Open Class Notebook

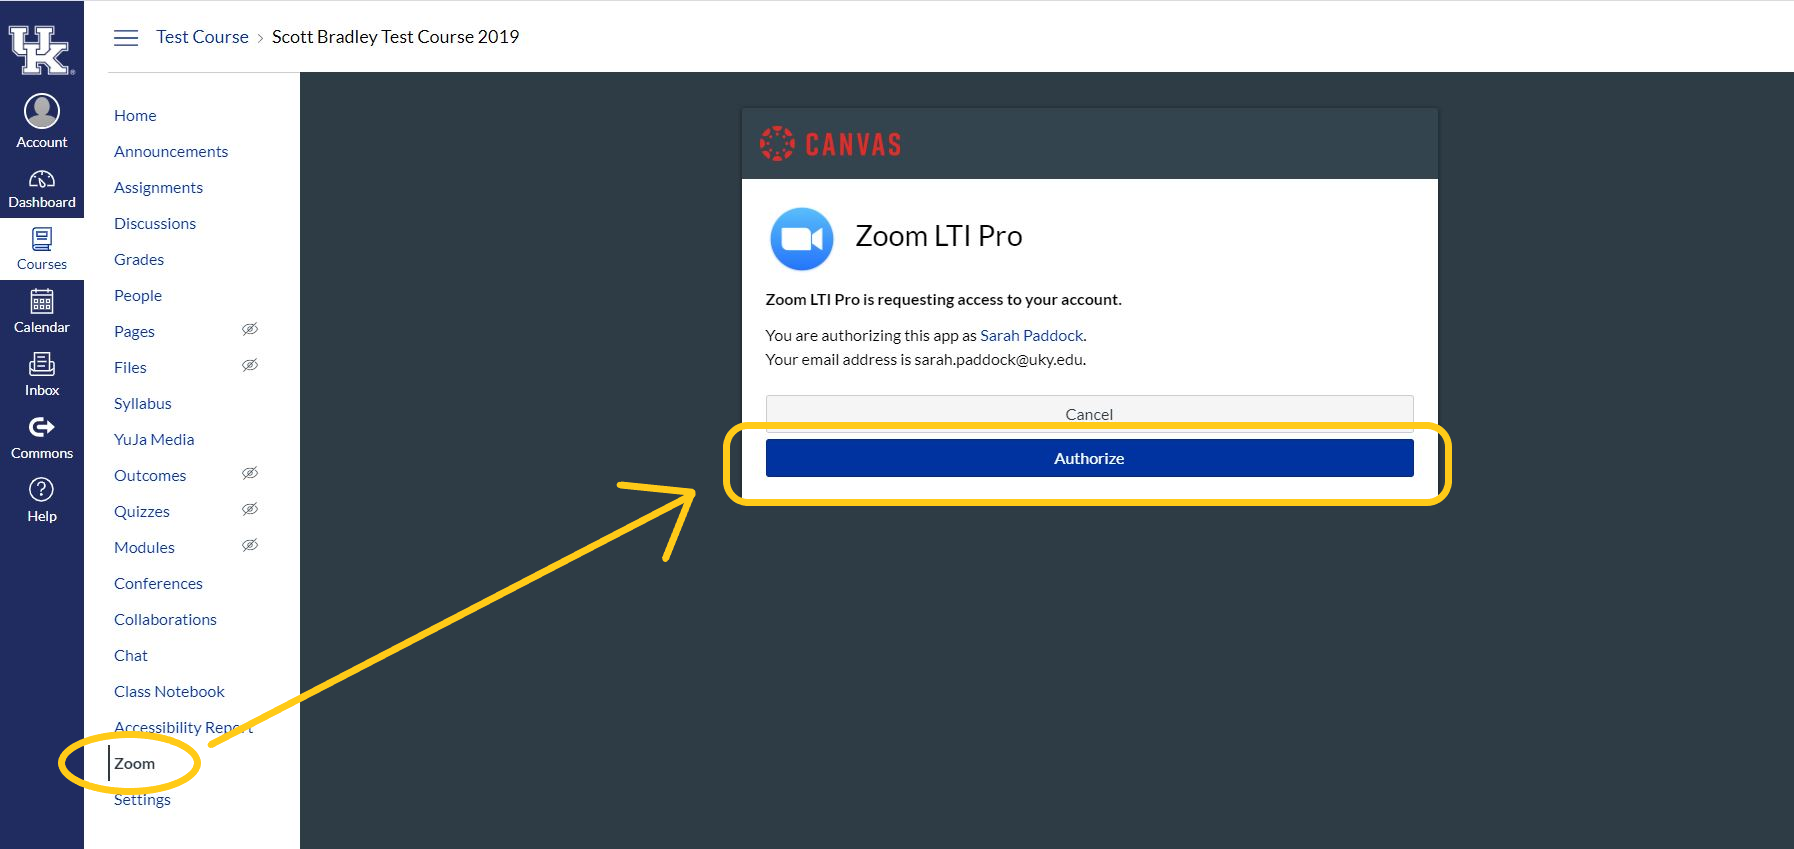tap(169, 691)
